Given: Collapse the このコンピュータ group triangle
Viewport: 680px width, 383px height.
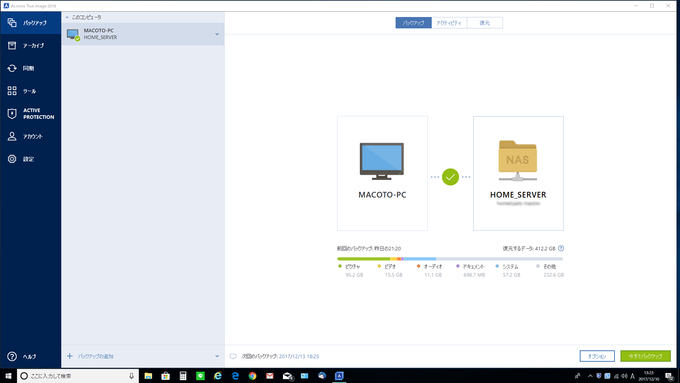Looking at the screenshot, I should pos(67,17).
